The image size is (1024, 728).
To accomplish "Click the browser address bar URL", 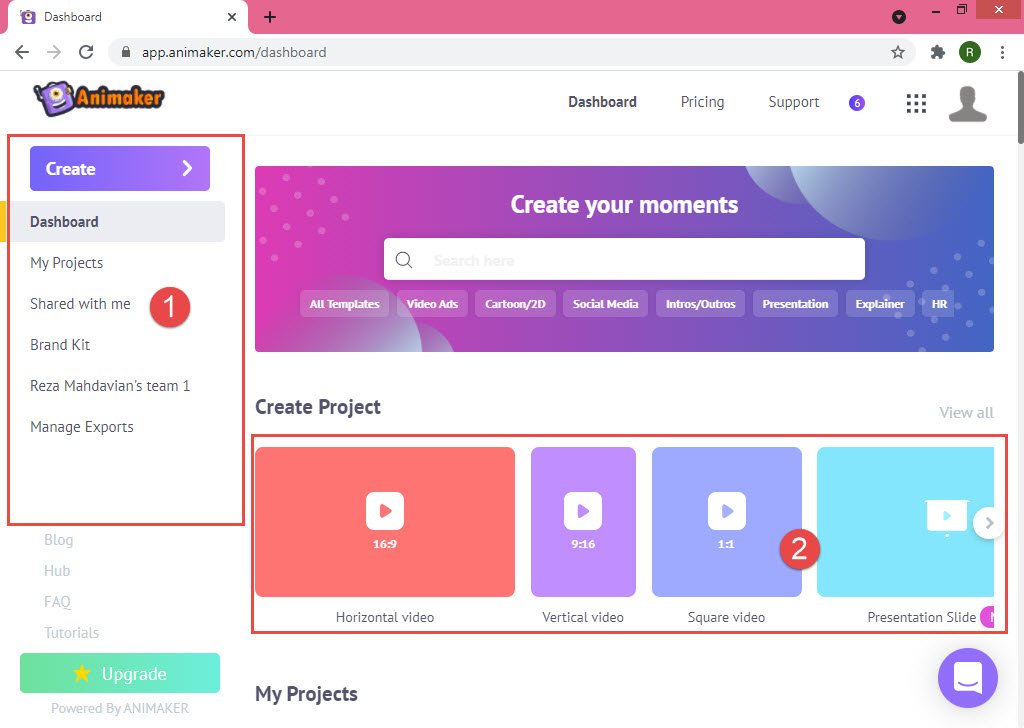I will coord(234,52).
